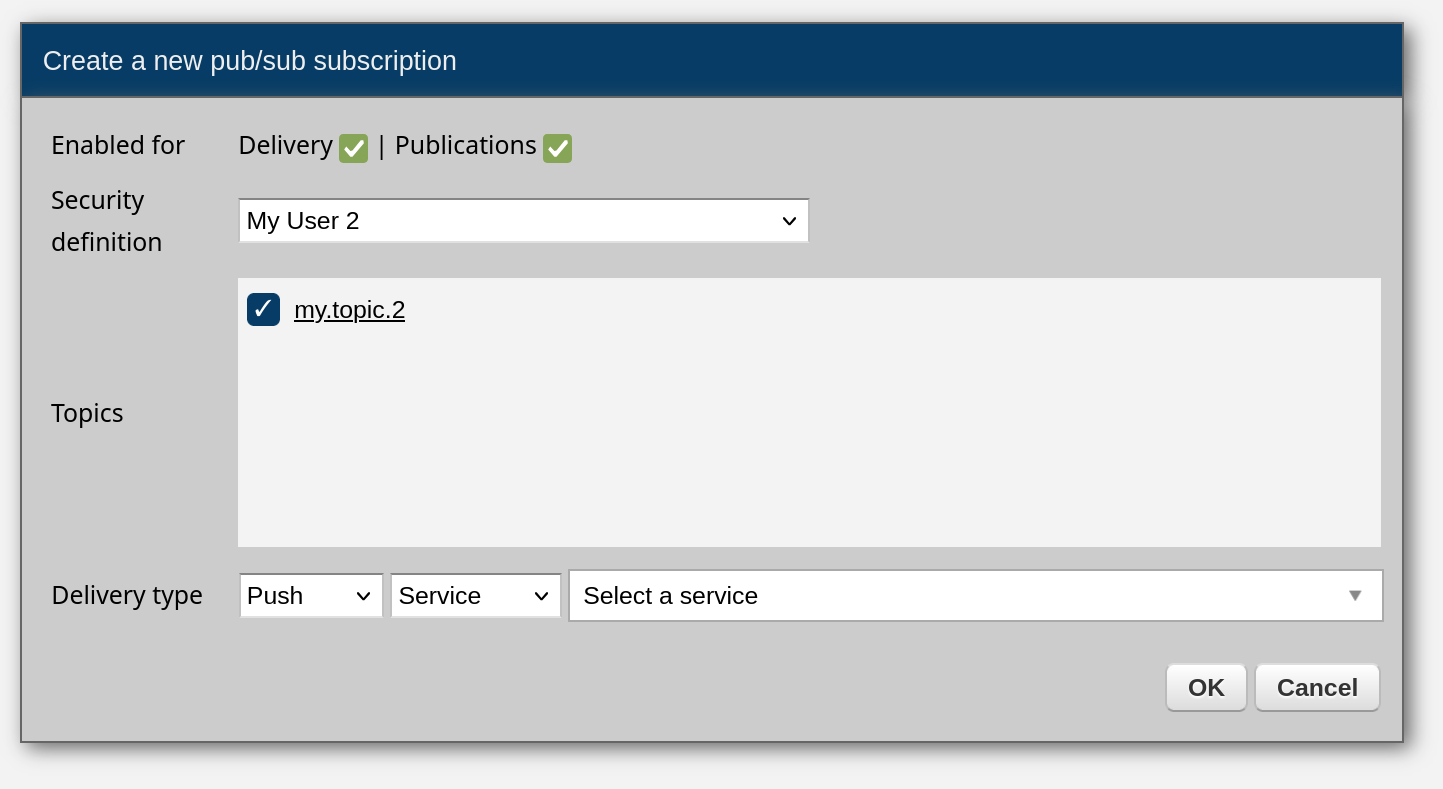The width and height of the screenshot is (1443, 789).
Task: Click the 'Topics' field label
Action: 87,413
